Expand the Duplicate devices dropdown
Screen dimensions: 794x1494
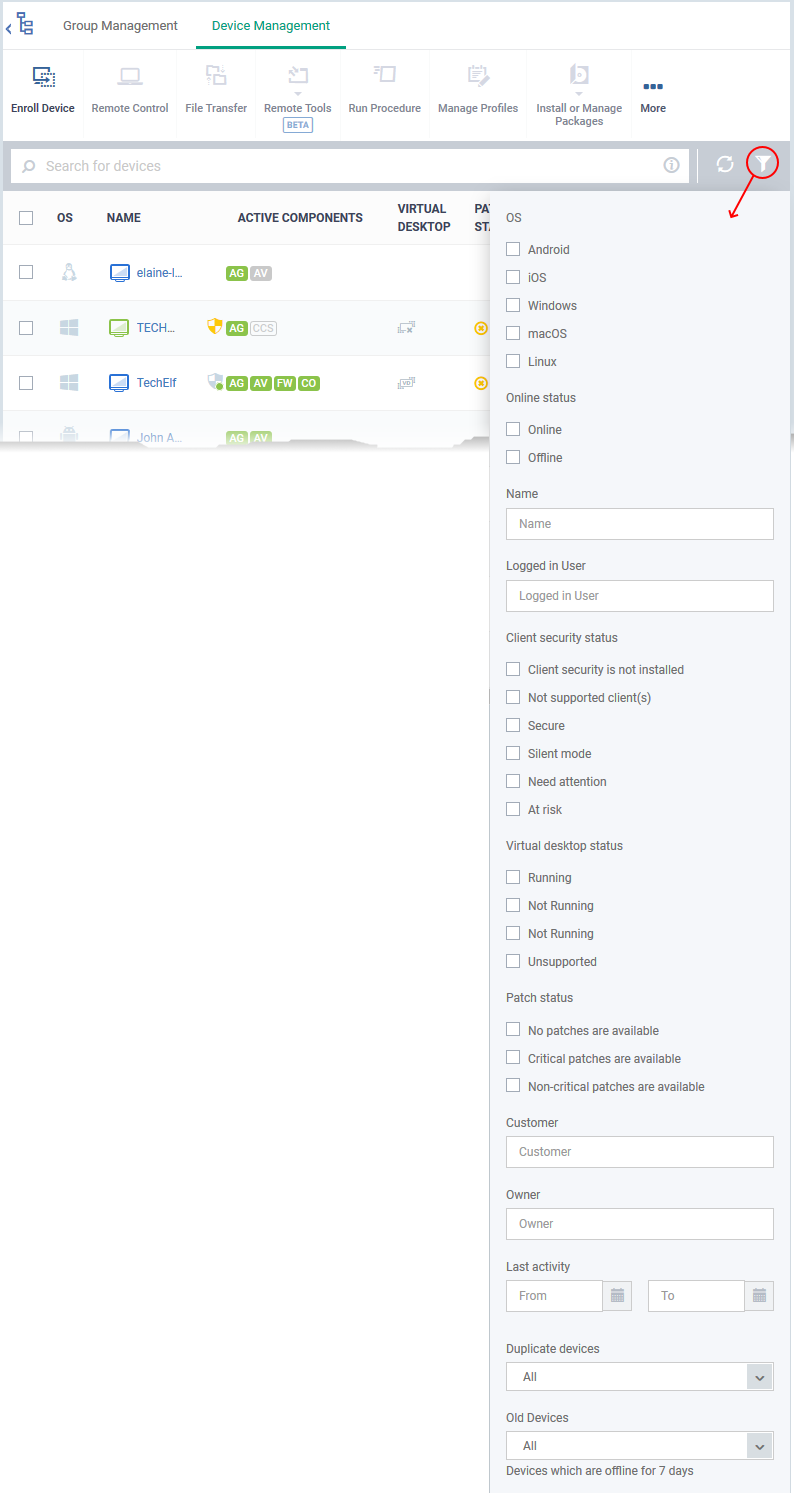tap(640, 1377)
